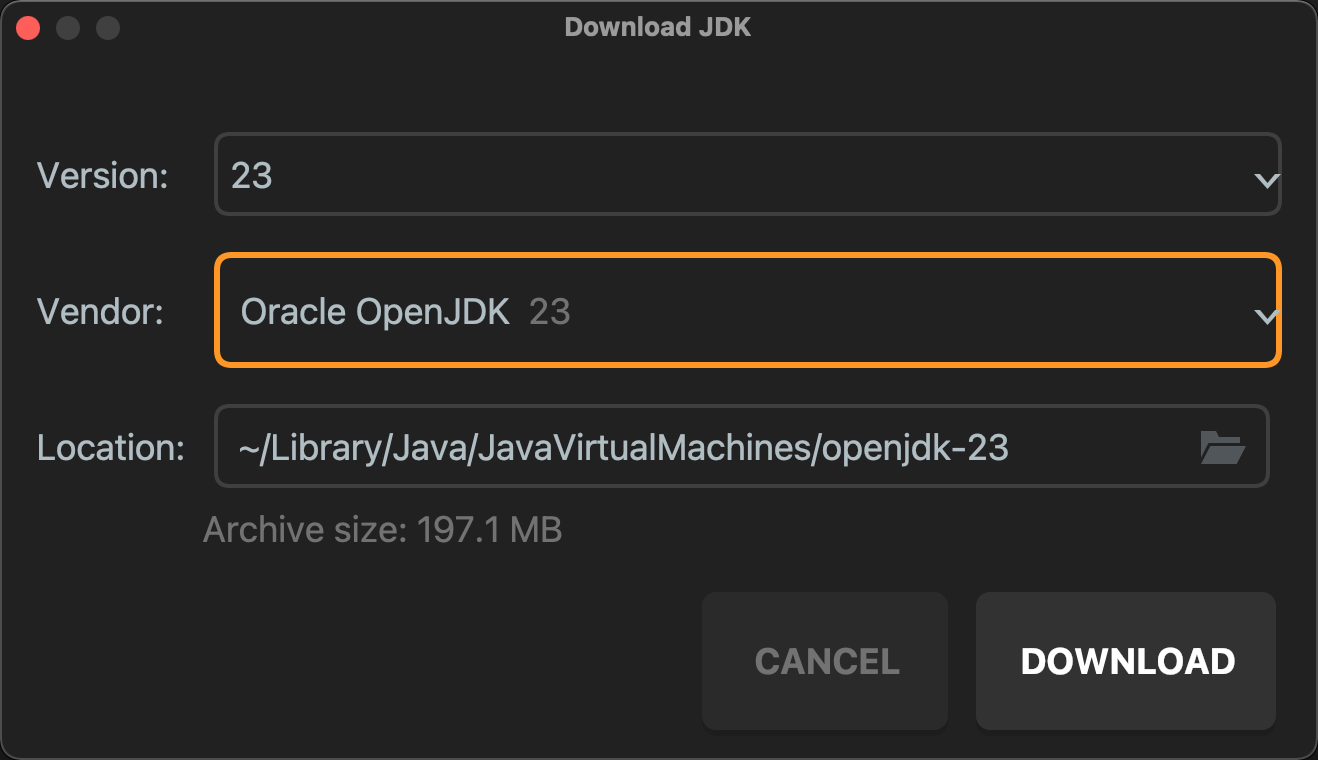The width and height of the screenshot is (1318, 760).
Task: Expand the Vendor dropdown list
Action: [x=748, y=311]
